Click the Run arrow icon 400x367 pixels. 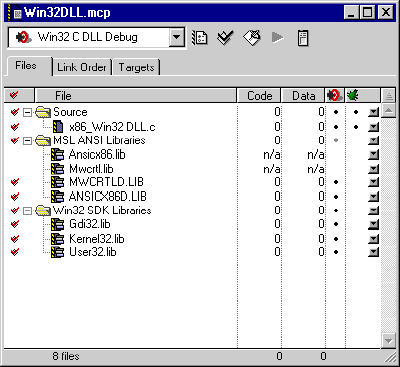coord(277,38)
